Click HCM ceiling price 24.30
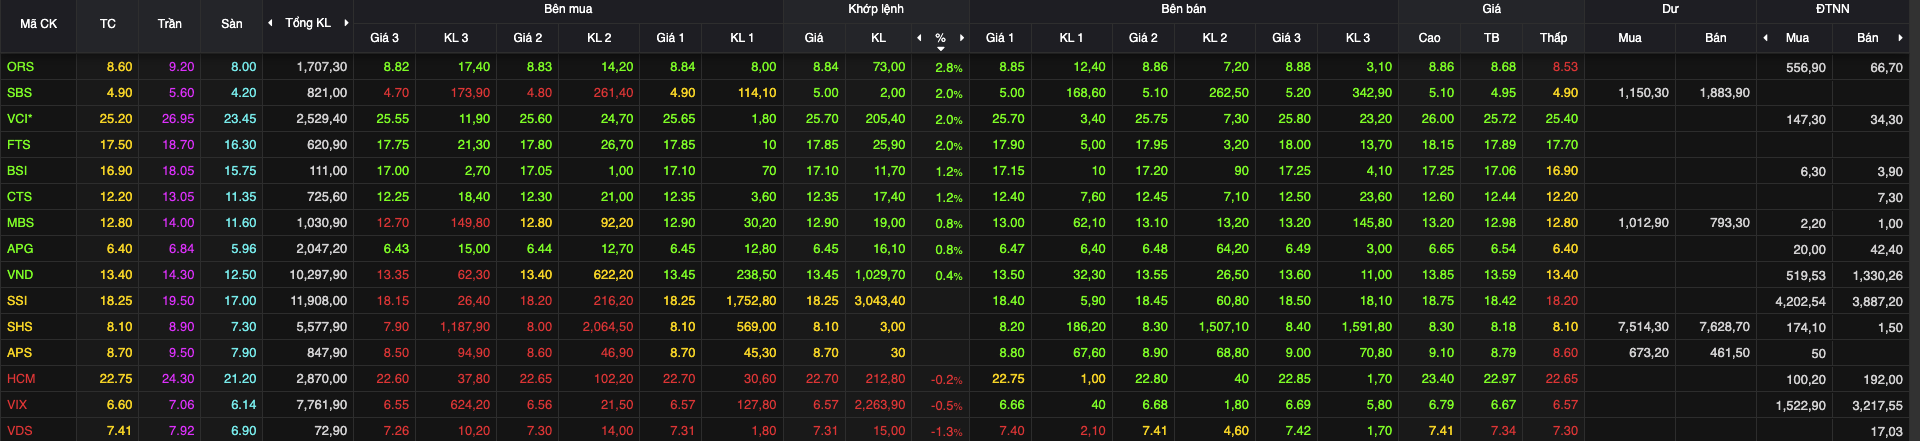The image size is (1920, 441). pyautogui.click(x=178, y=379)
